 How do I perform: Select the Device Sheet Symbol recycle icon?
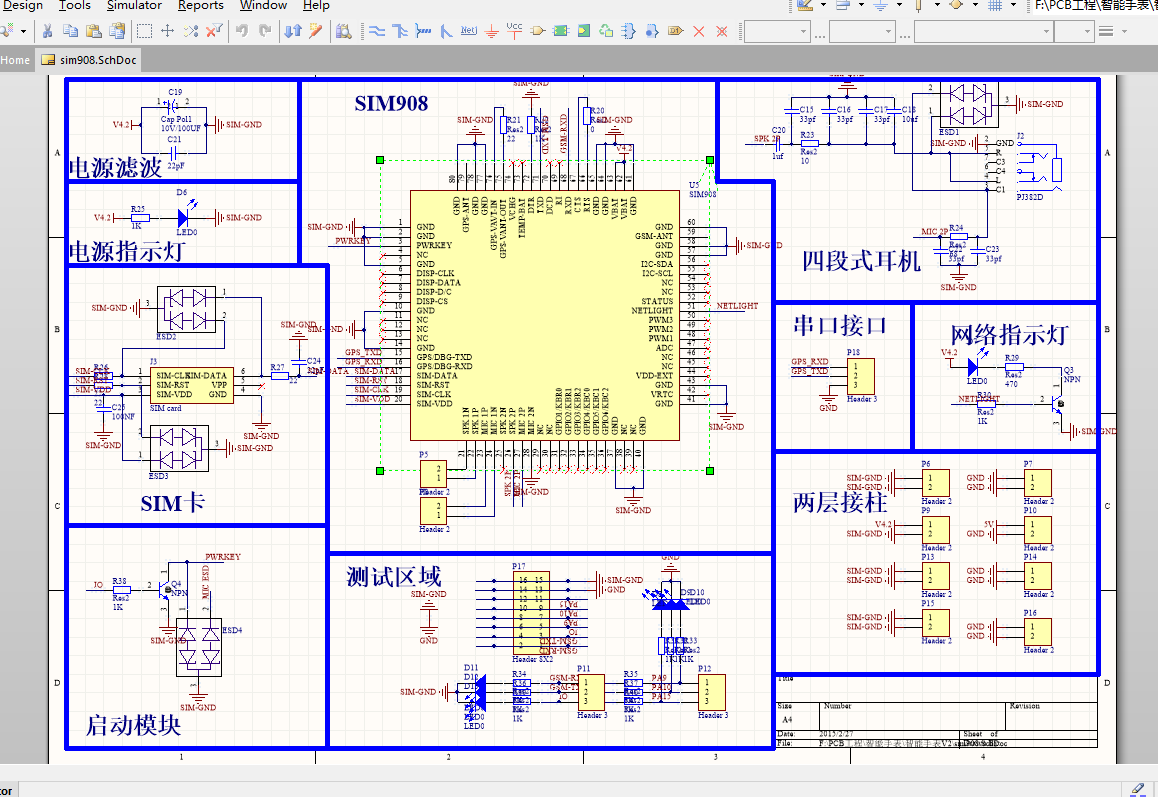pyautogui.click(x=606, y=31)
